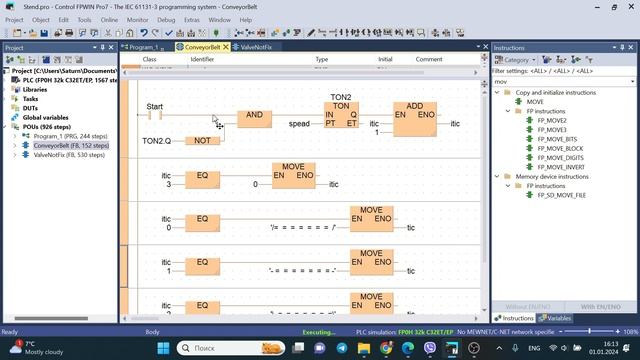Collapse the POUs (926 steps) node

coord(5,127)
